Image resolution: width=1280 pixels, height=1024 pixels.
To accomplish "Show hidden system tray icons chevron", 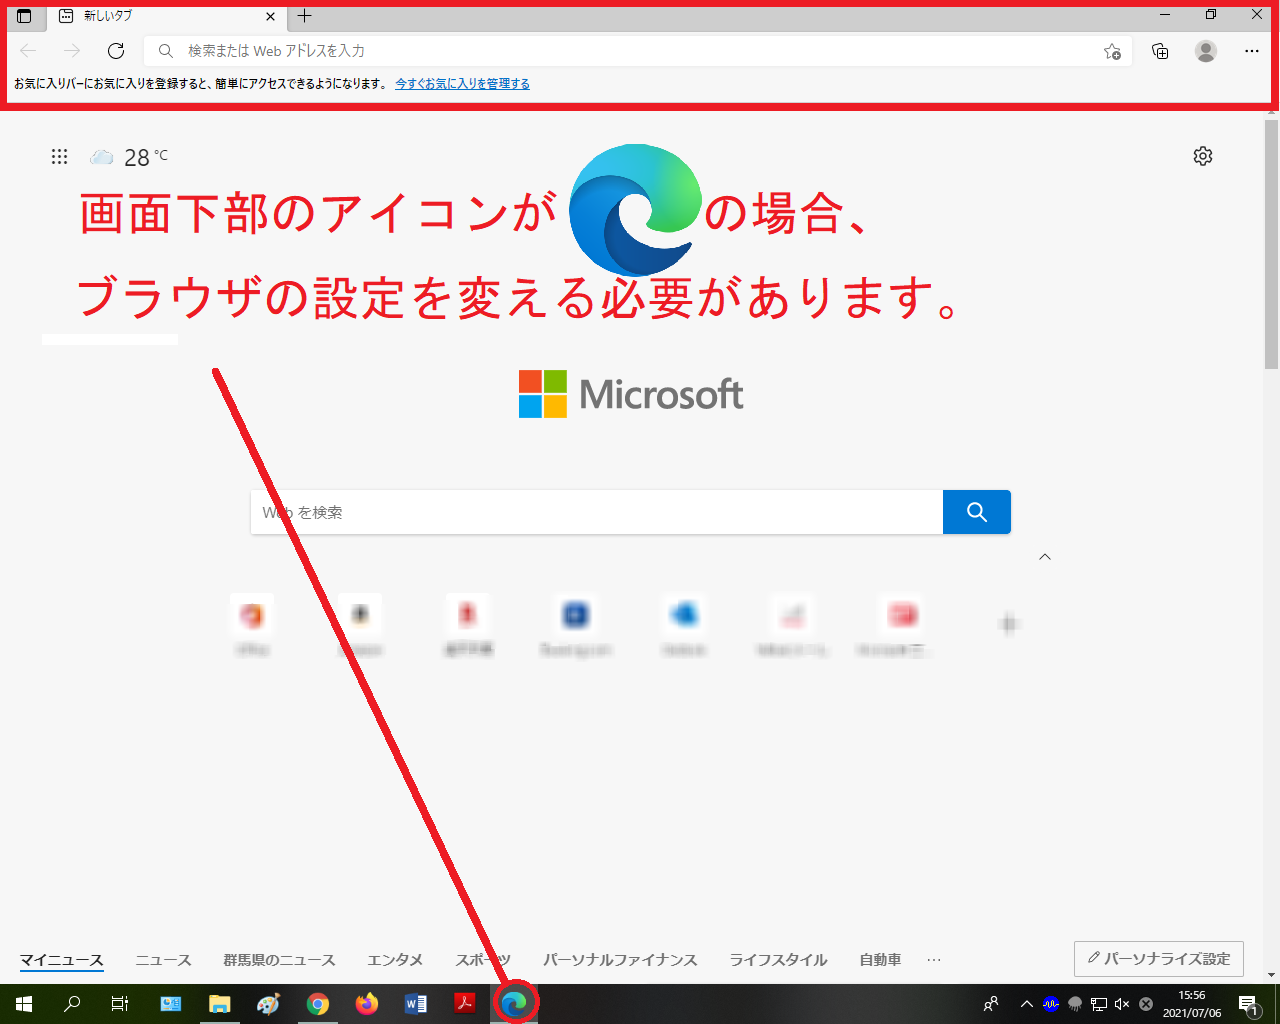I will point(1026,1004).
